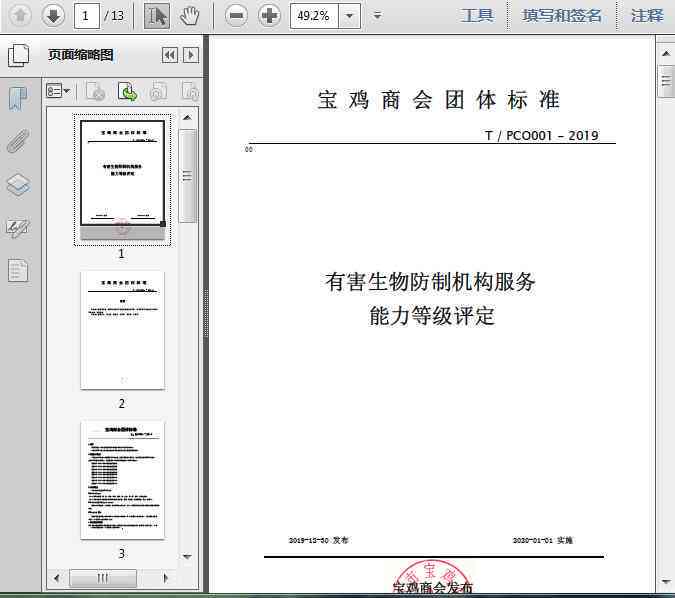Open the toolbar overflow options arrow
This screenshot has width=675, height=598.
point(377,16)
